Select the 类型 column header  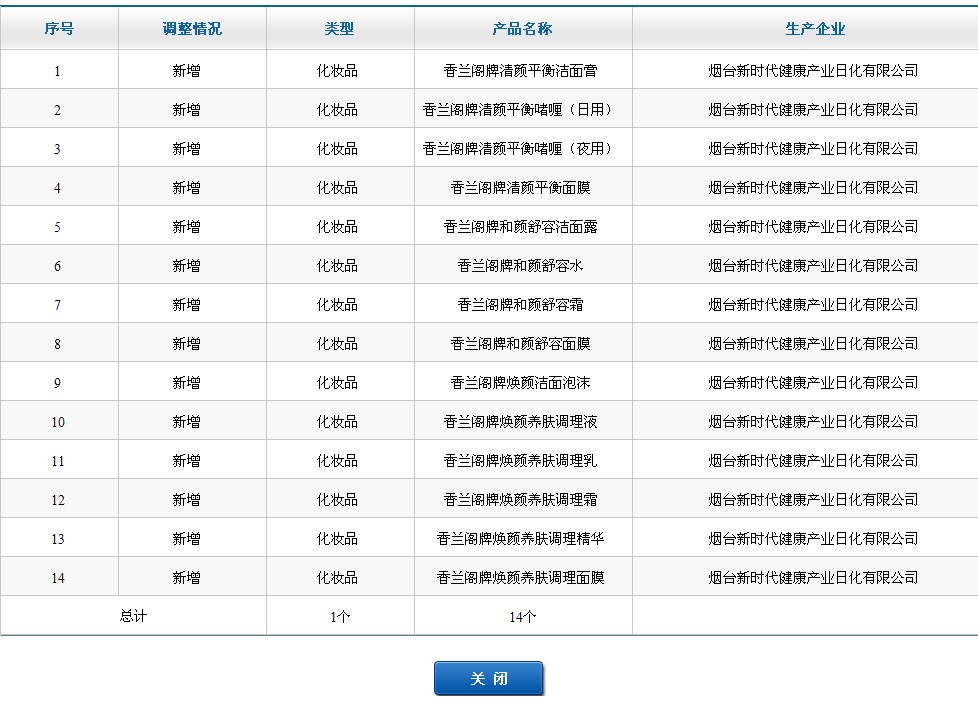pyautogui.click(x=339, y=29)
